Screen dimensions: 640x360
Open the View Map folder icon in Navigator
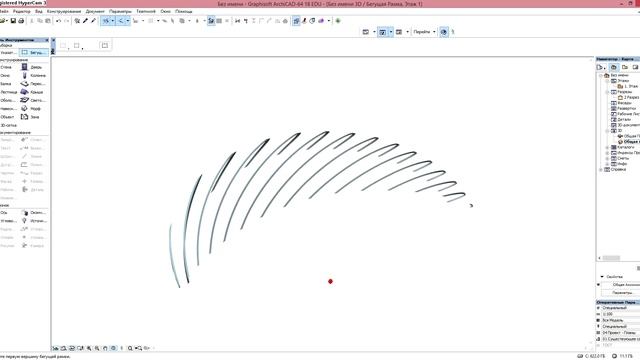pos(625,67)
